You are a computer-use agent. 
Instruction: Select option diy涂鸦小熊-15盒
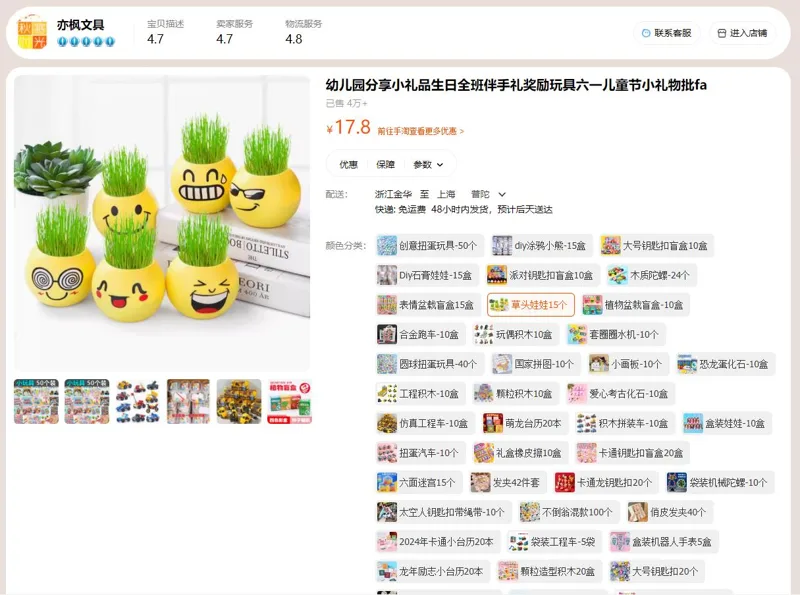pos(542,246)
